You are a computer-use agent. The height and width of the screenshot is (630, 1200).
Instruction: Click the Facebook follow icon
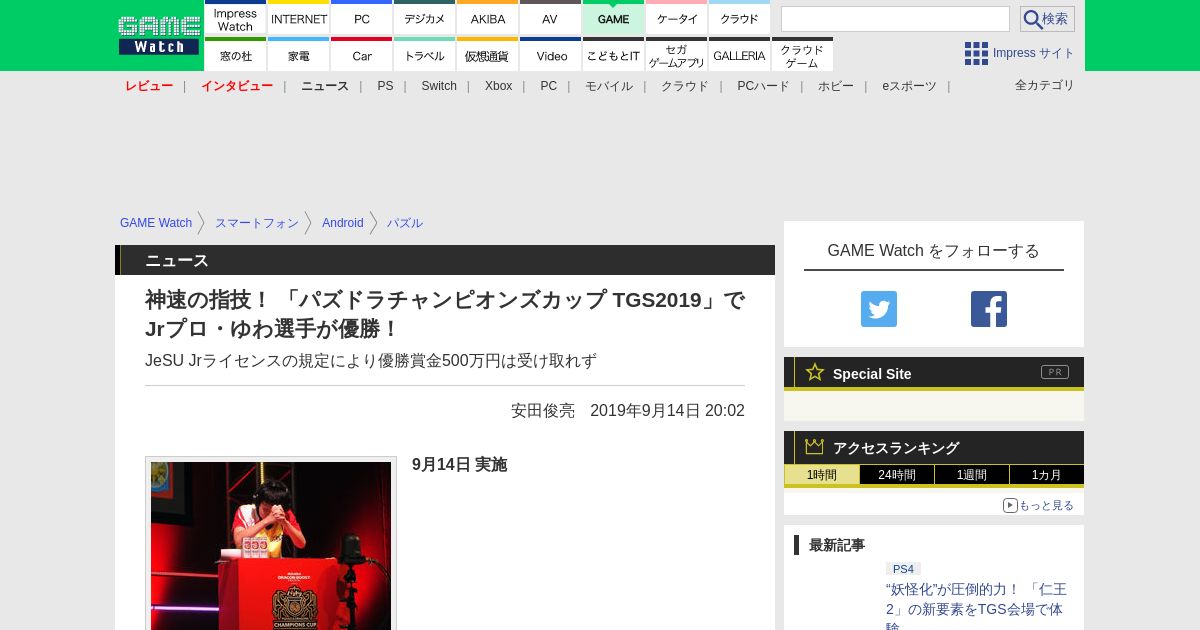[x=989, y=309]
